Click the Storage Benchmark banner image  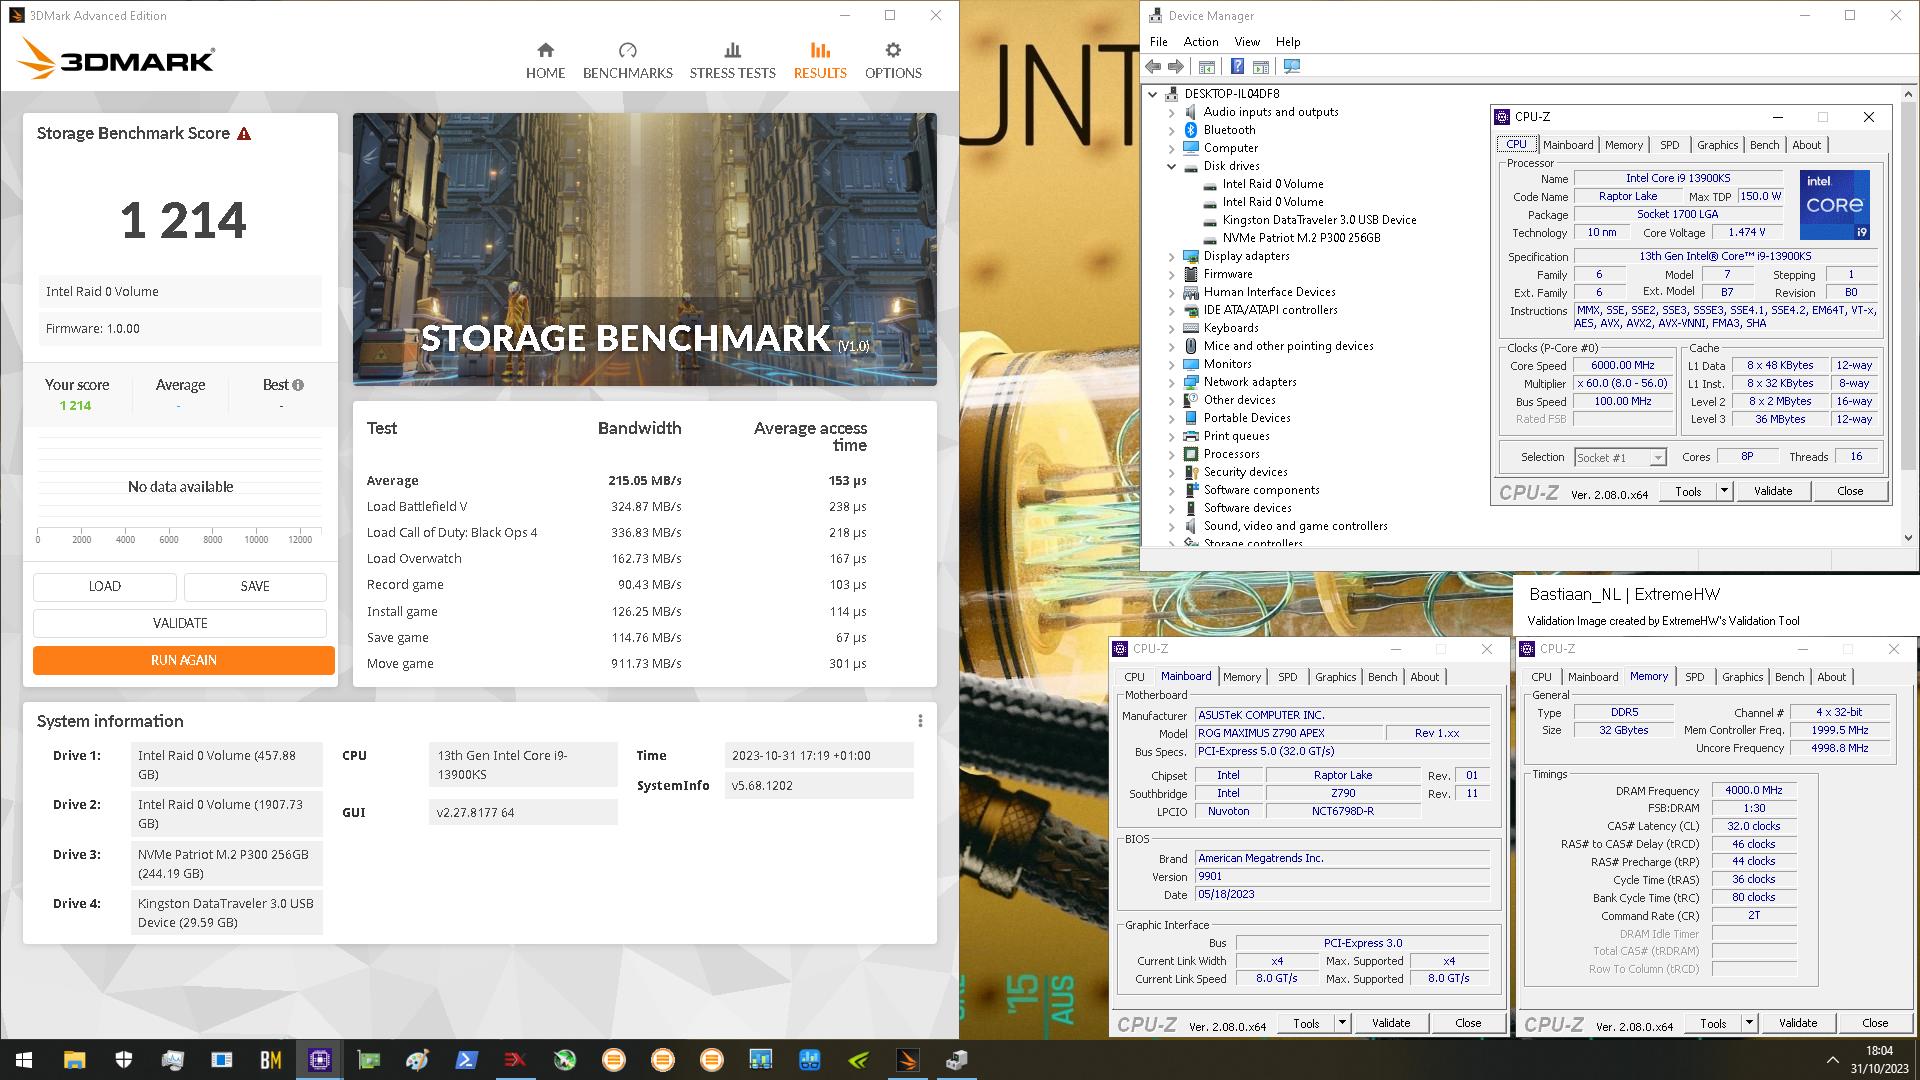click(x=645, y=249)
